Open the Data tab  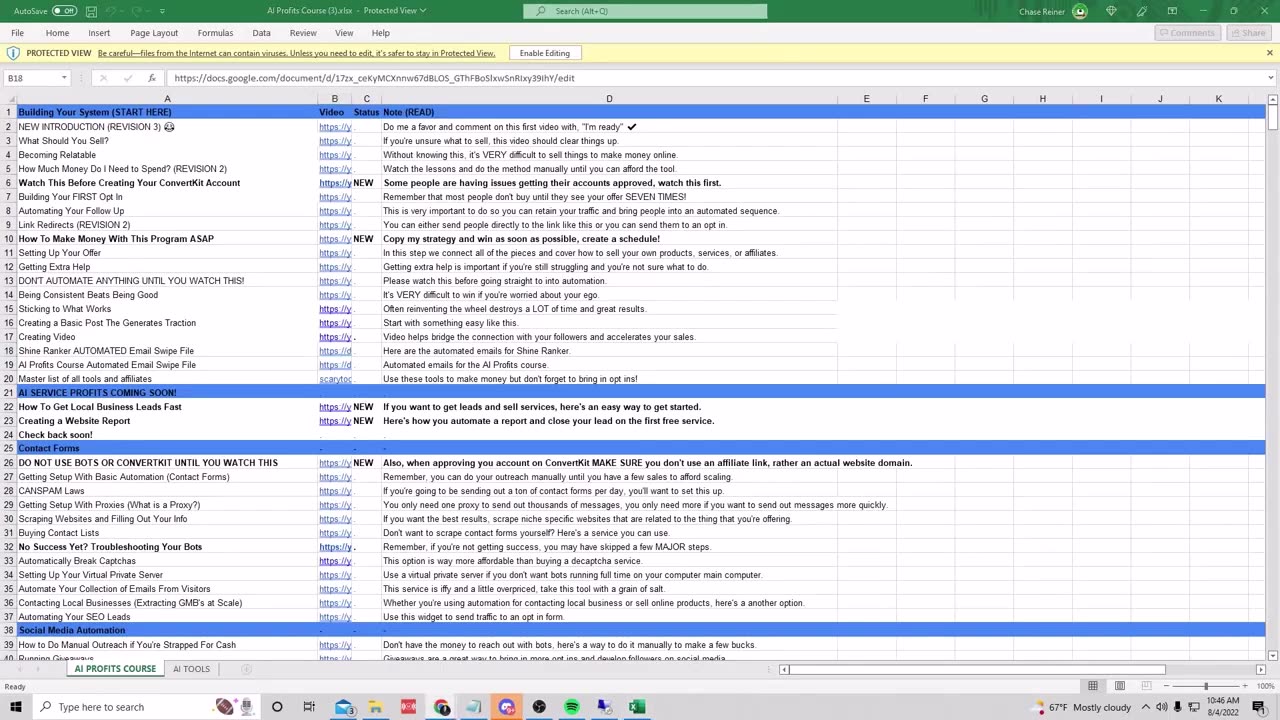coord(261,33)
